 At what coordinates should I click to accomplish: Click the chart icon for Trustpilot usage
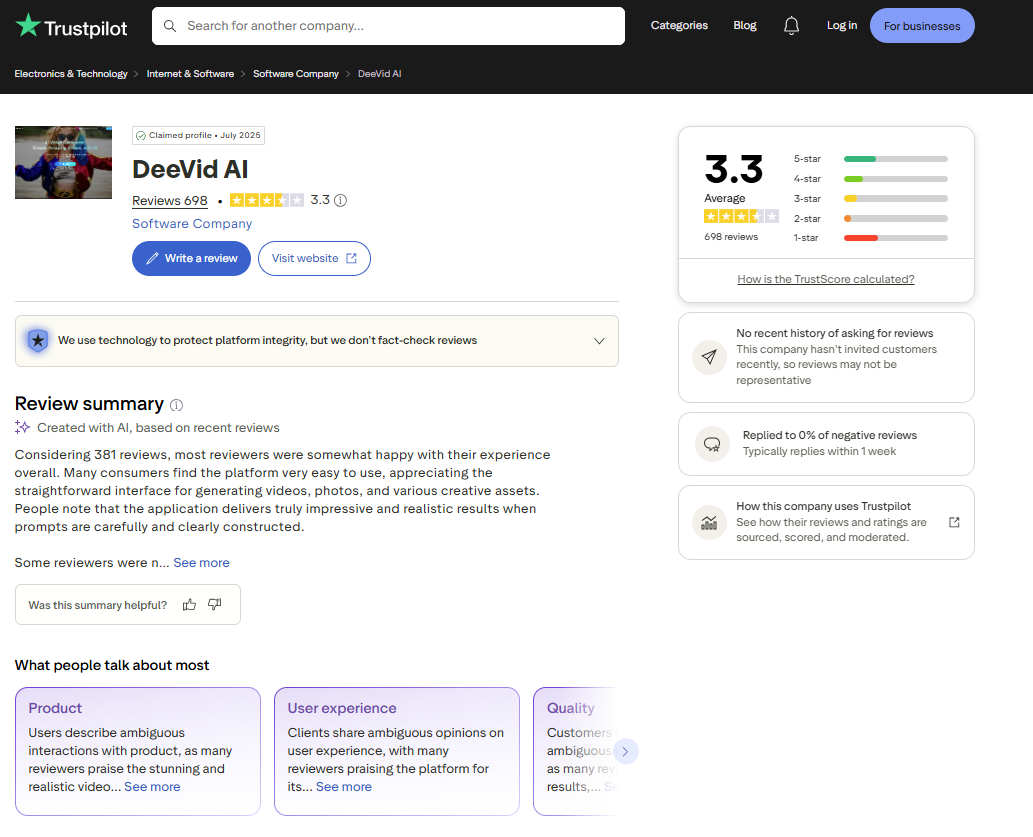(709, 523)
